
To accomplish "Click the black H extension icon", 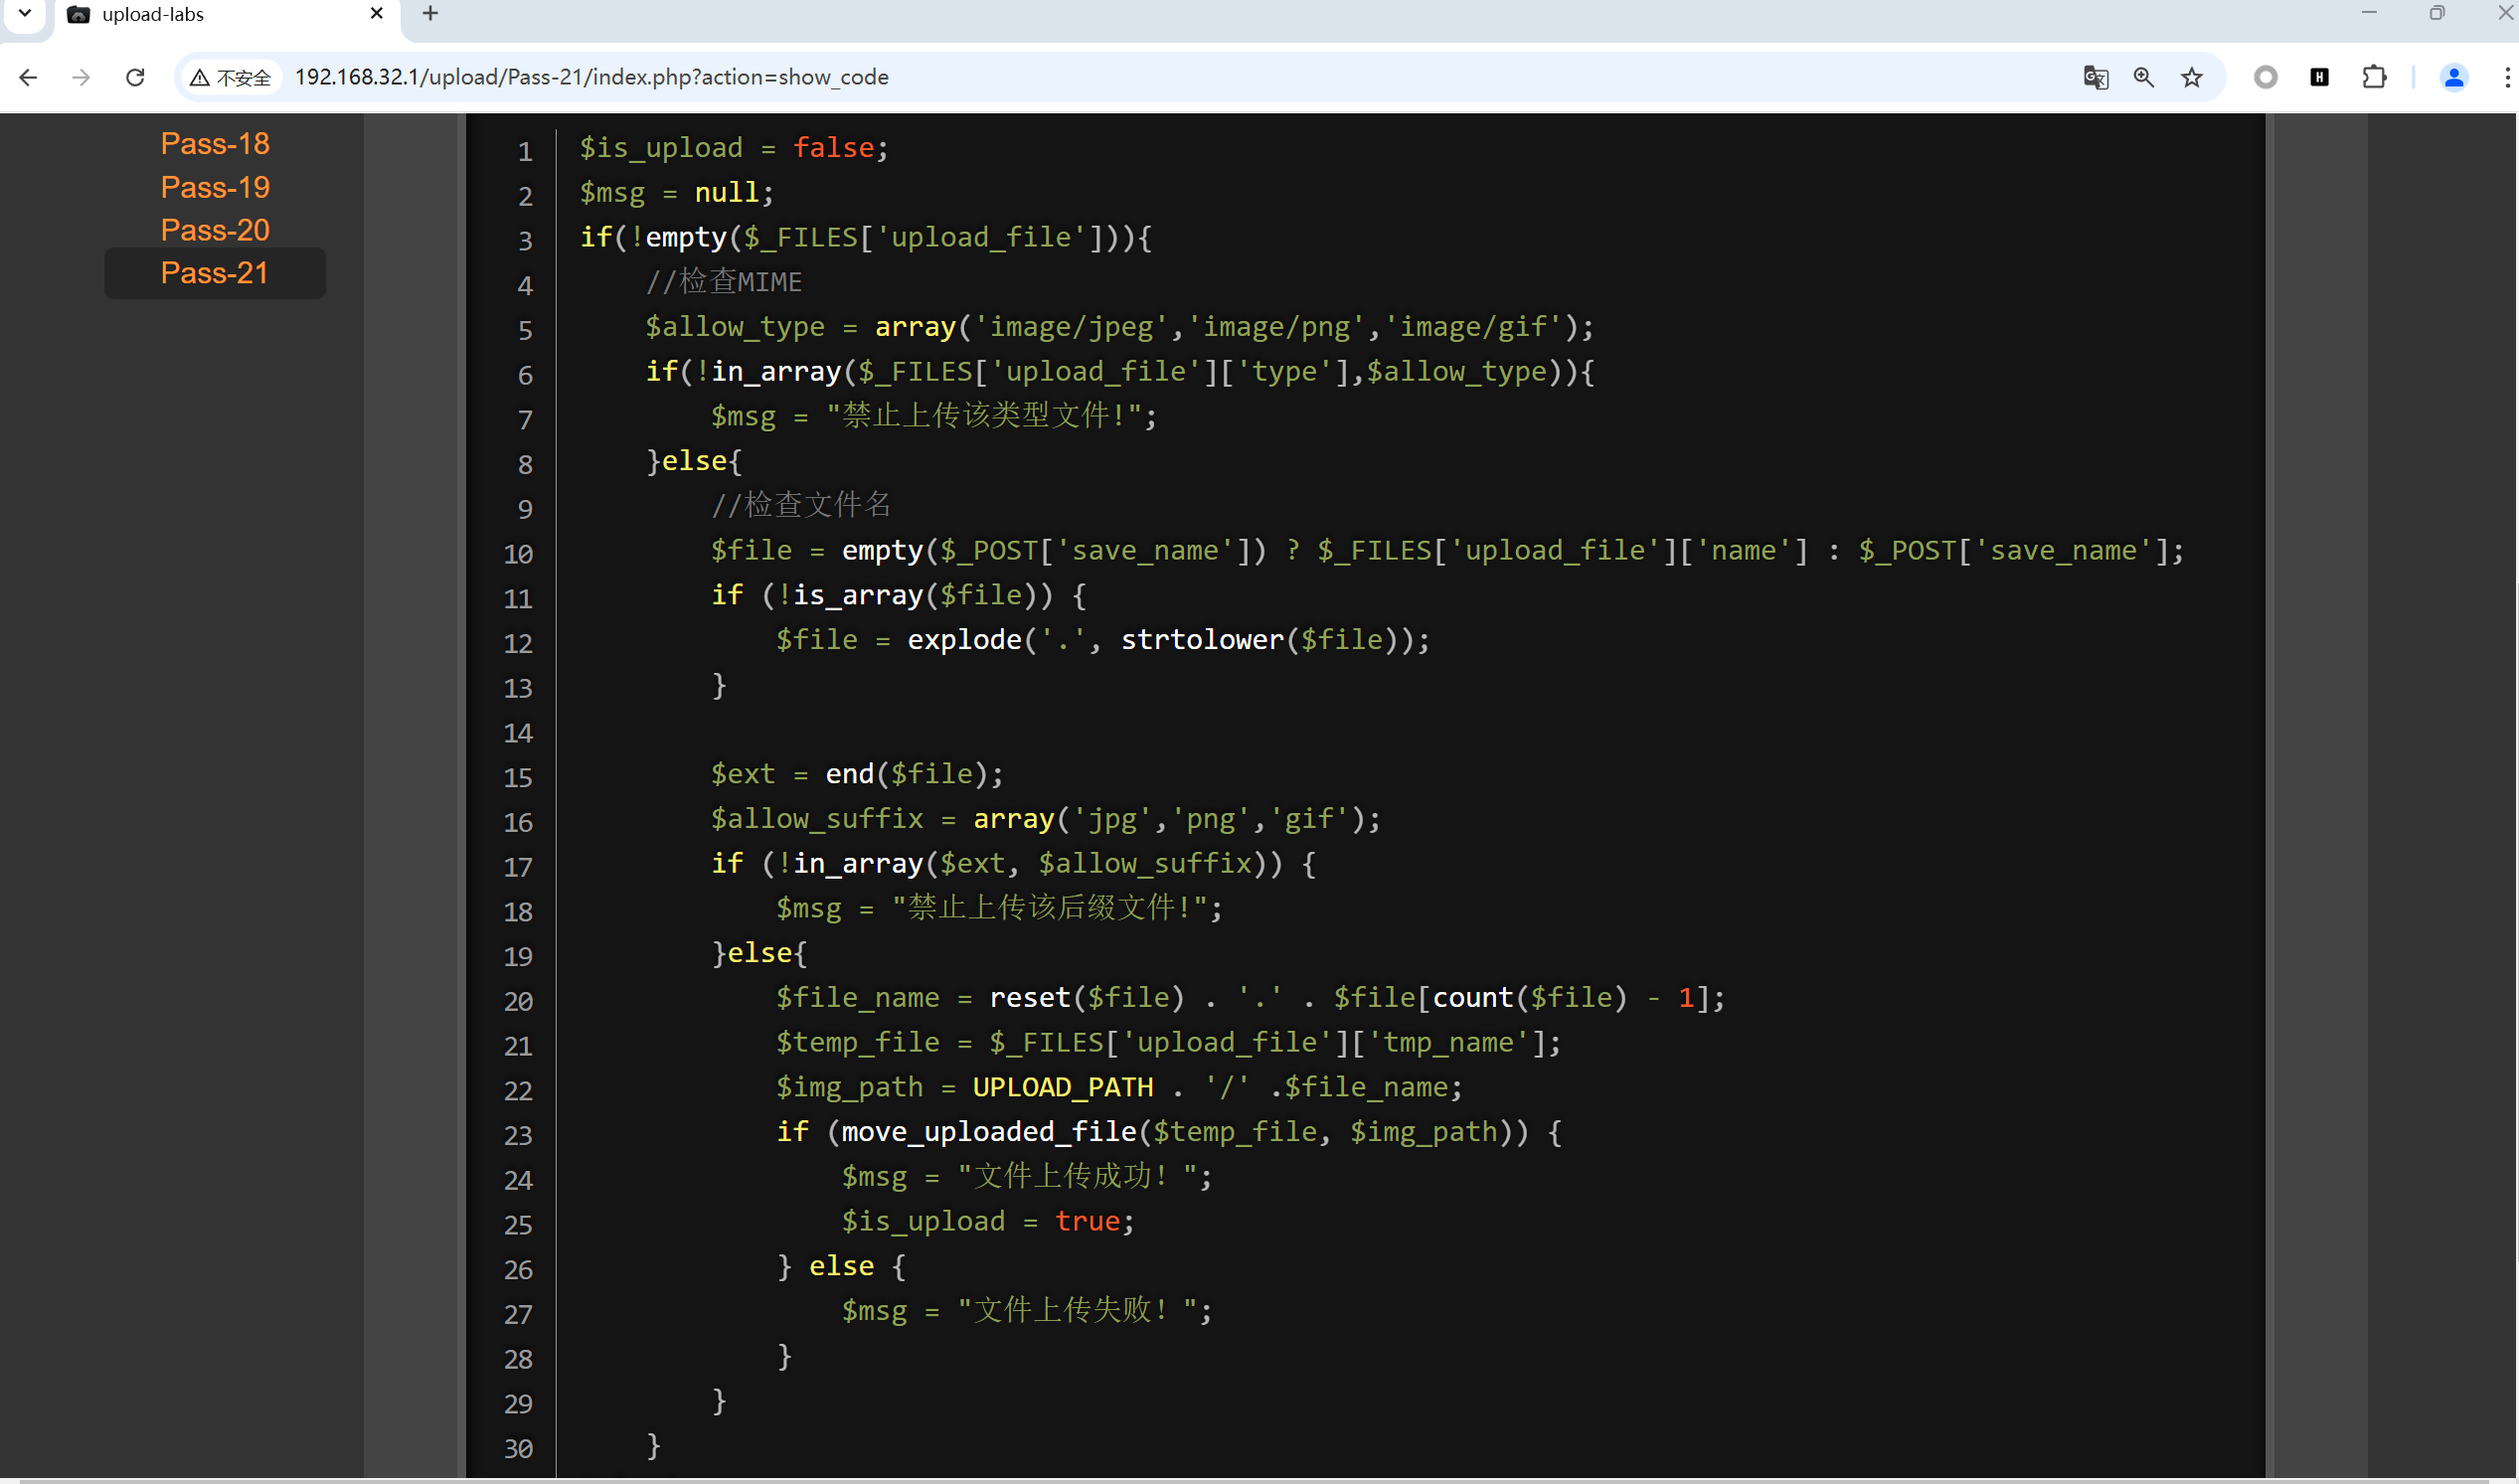I will 2319,77.
